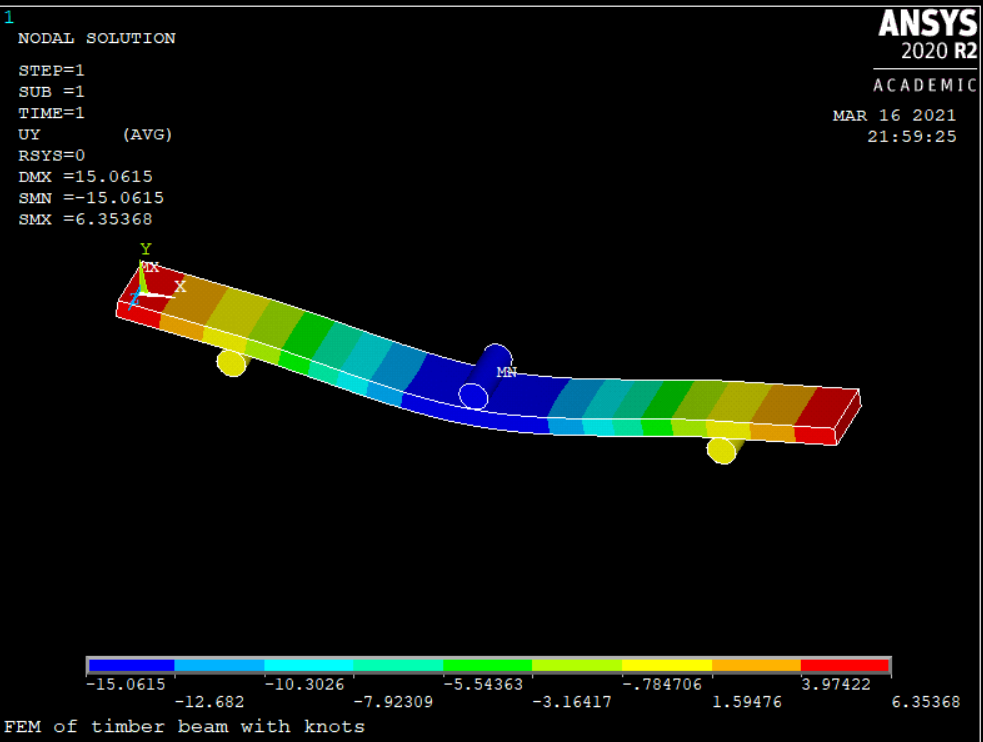Click the green legend band
Viewport: 983px width, 742px height.
pyautogui.click(x=488, y=666)
